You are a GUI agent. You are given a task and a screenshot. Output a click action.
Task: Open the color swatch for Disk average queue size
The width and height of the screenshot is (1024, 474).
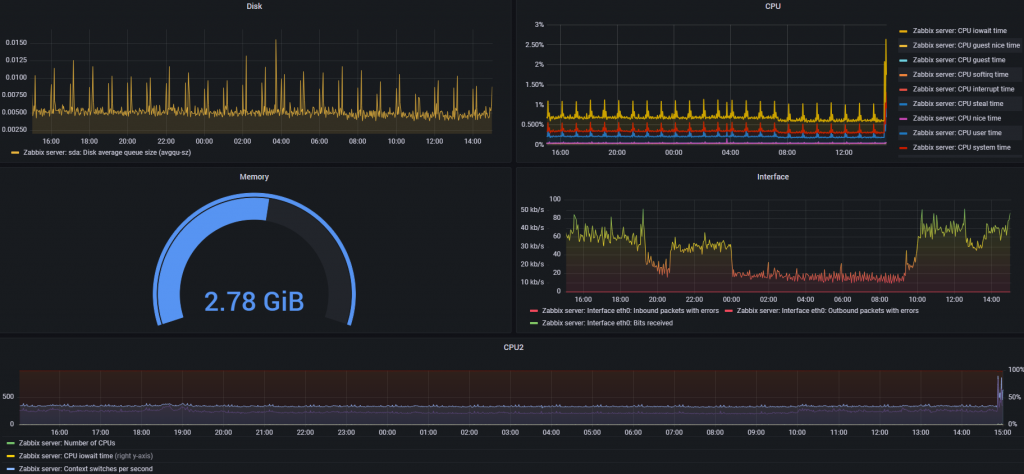click(x=14, y=152)
